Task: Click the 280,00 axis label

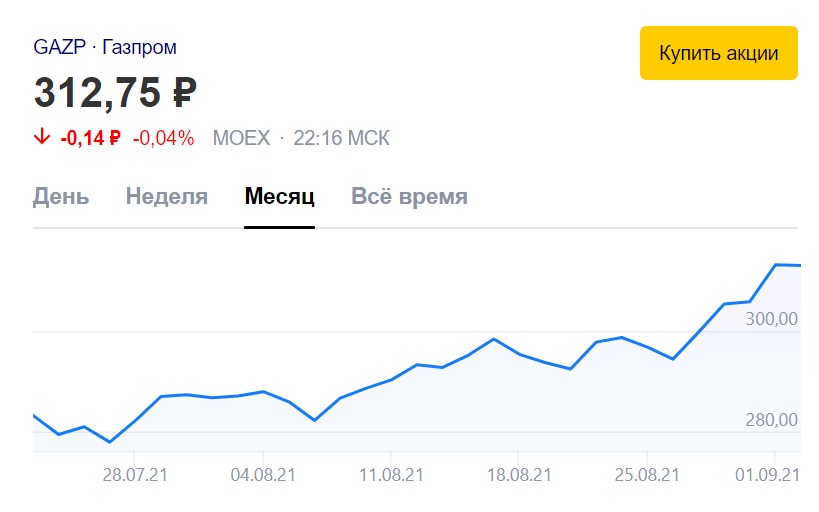Action: [771, 420]
